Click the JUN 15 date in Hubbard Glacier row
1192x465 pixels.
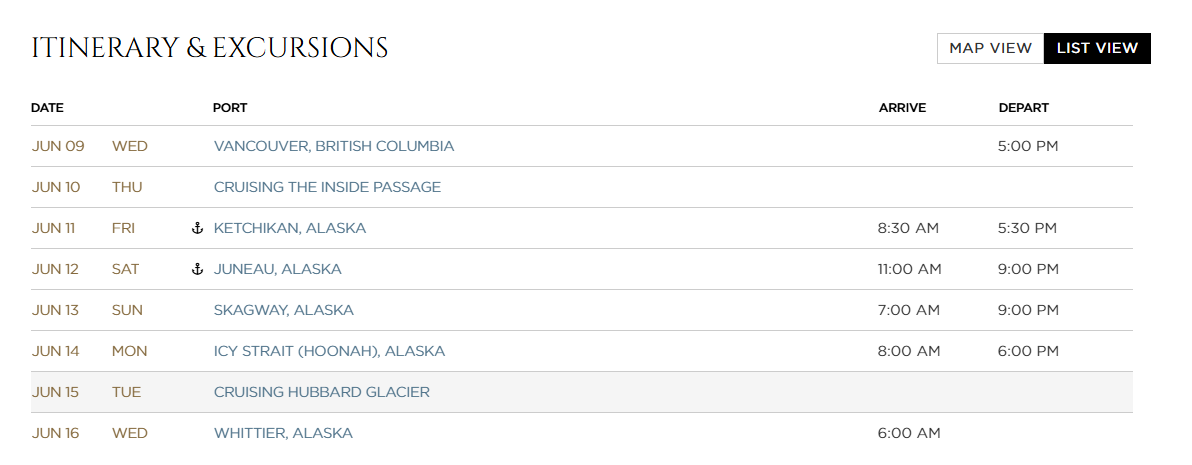pos(55,392)
